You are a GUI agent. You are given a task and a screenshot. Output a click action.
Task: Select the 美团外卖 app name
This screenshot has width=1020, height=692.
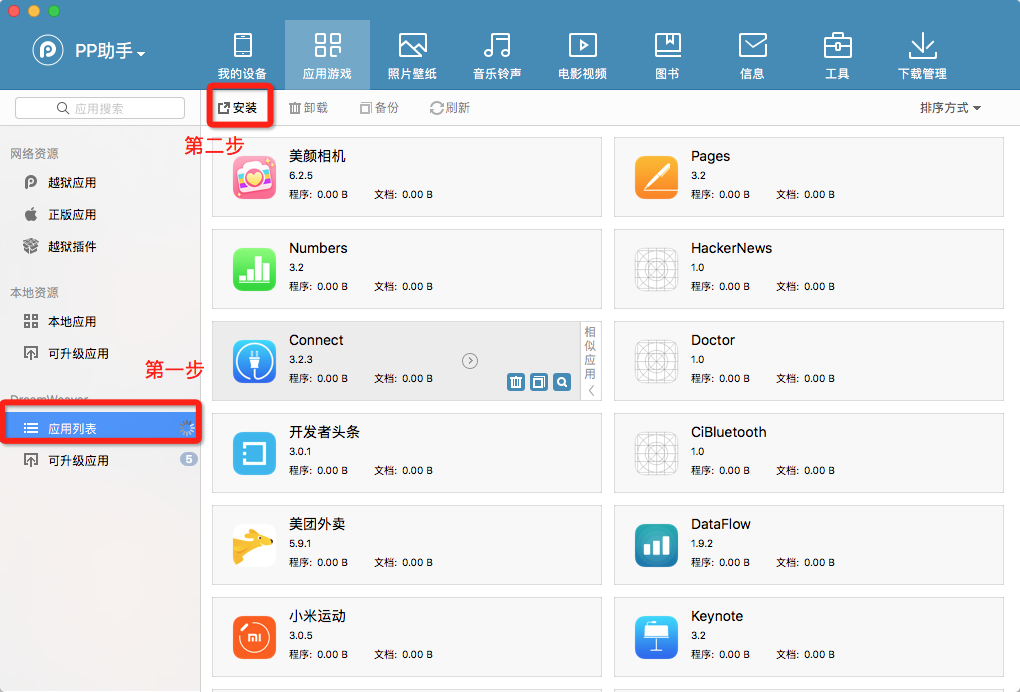(x=317, y=524)
